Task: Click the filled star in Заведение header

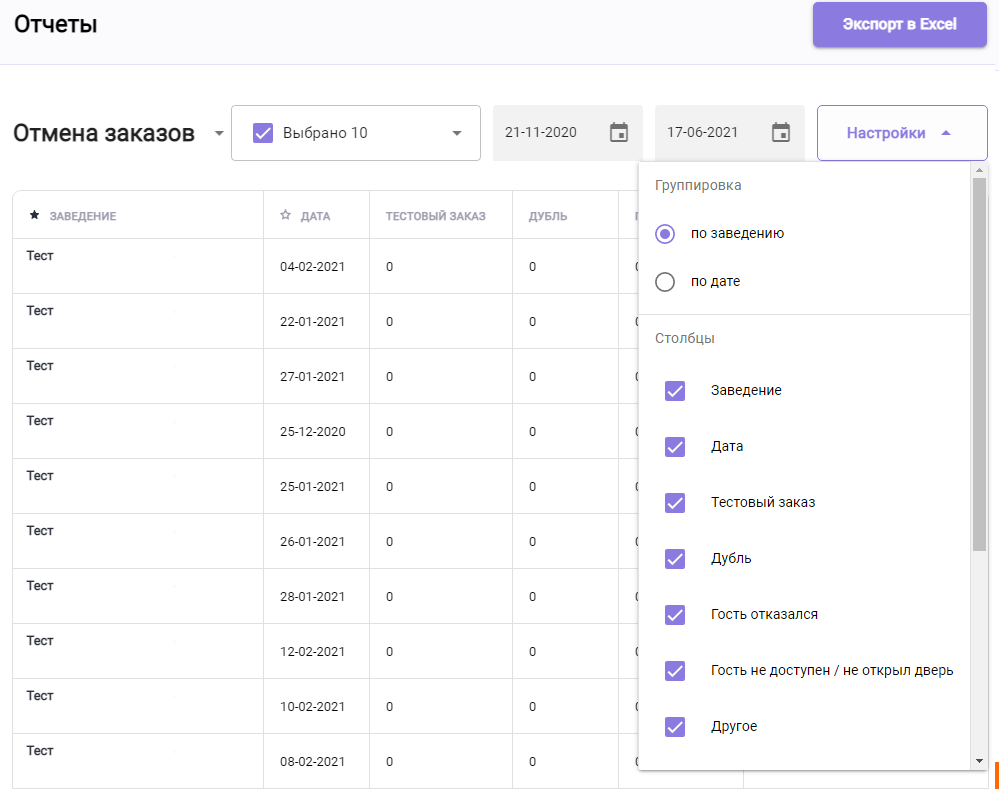Action: [34, 215]
